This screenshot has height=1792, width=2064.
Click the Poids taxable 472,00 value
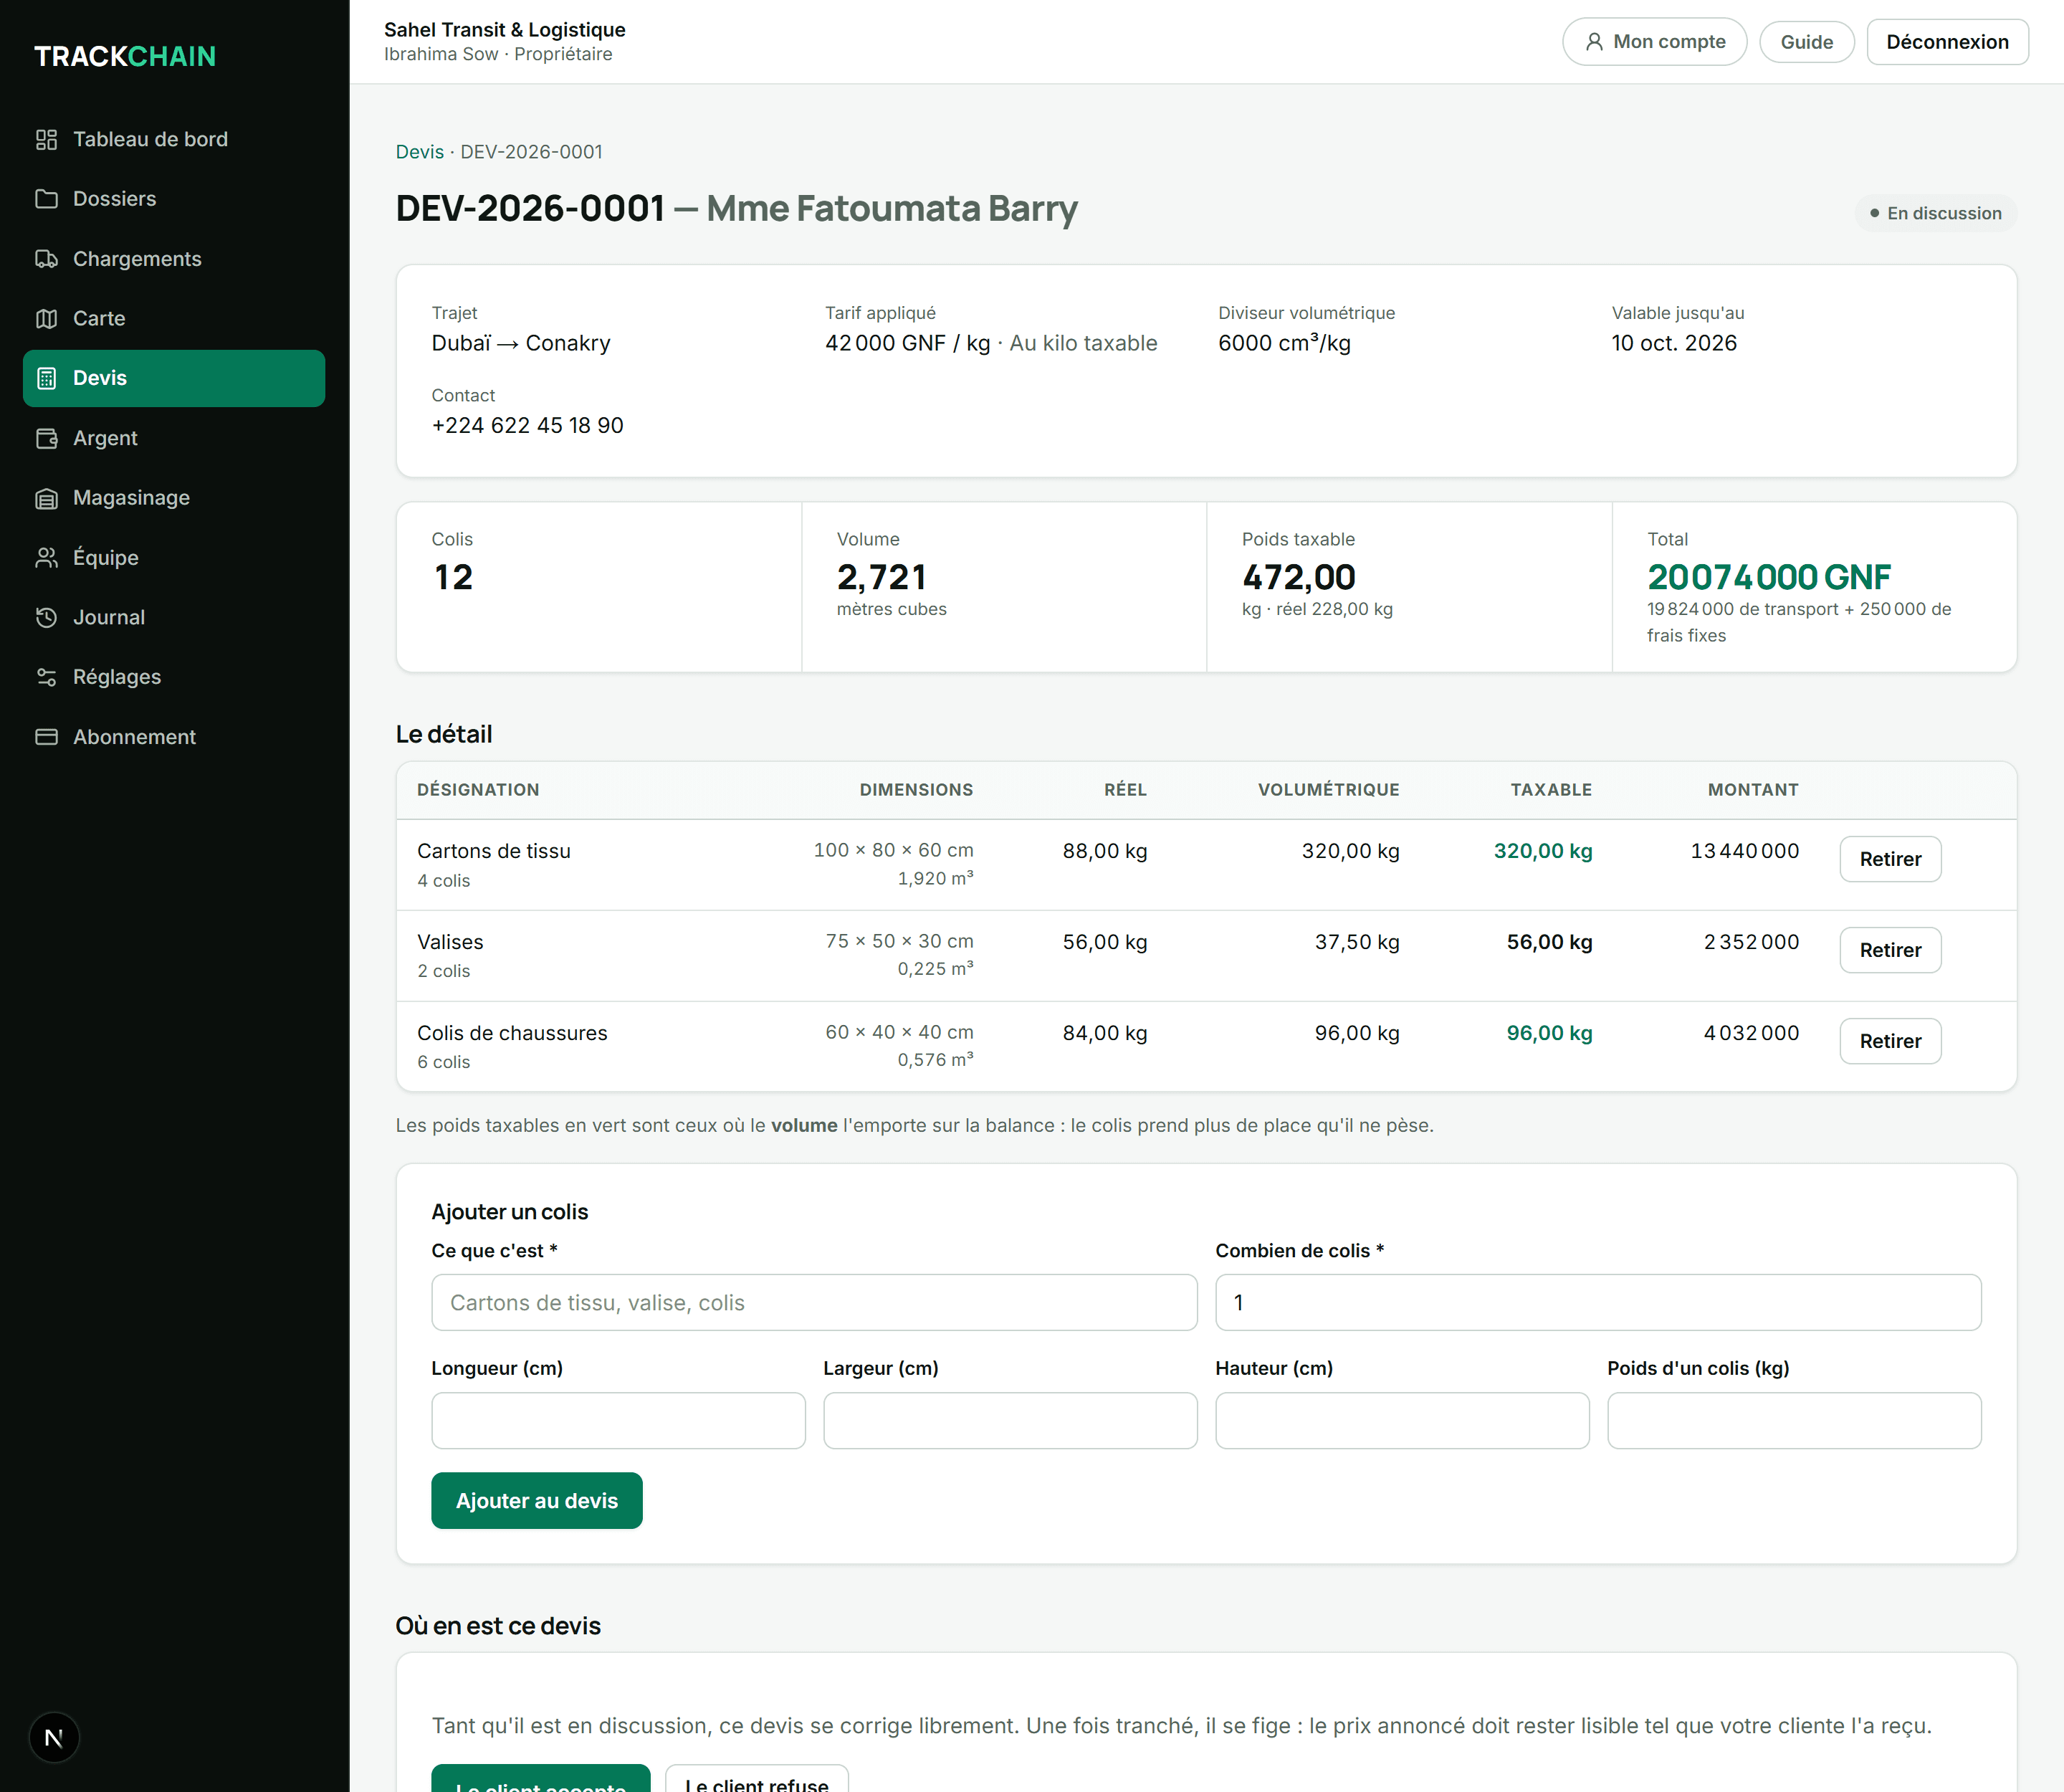tap(1298, 577)
